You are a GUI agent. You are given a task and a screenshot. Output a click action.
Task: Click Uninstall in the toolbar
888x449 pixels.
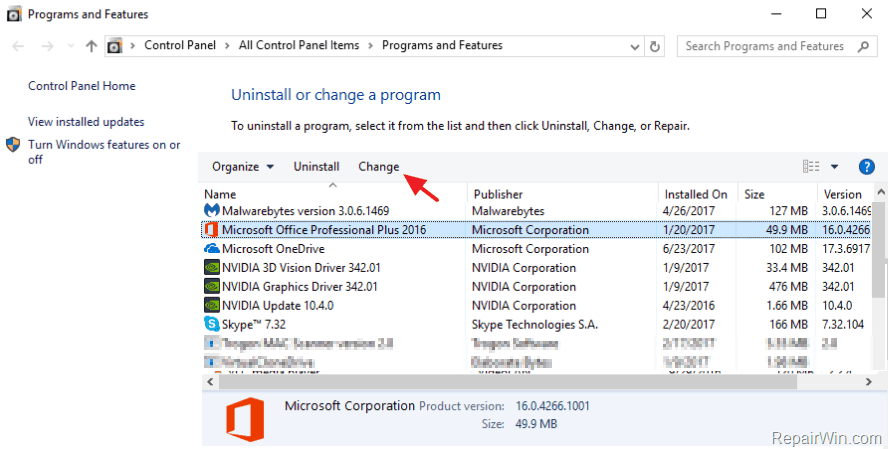317,166
